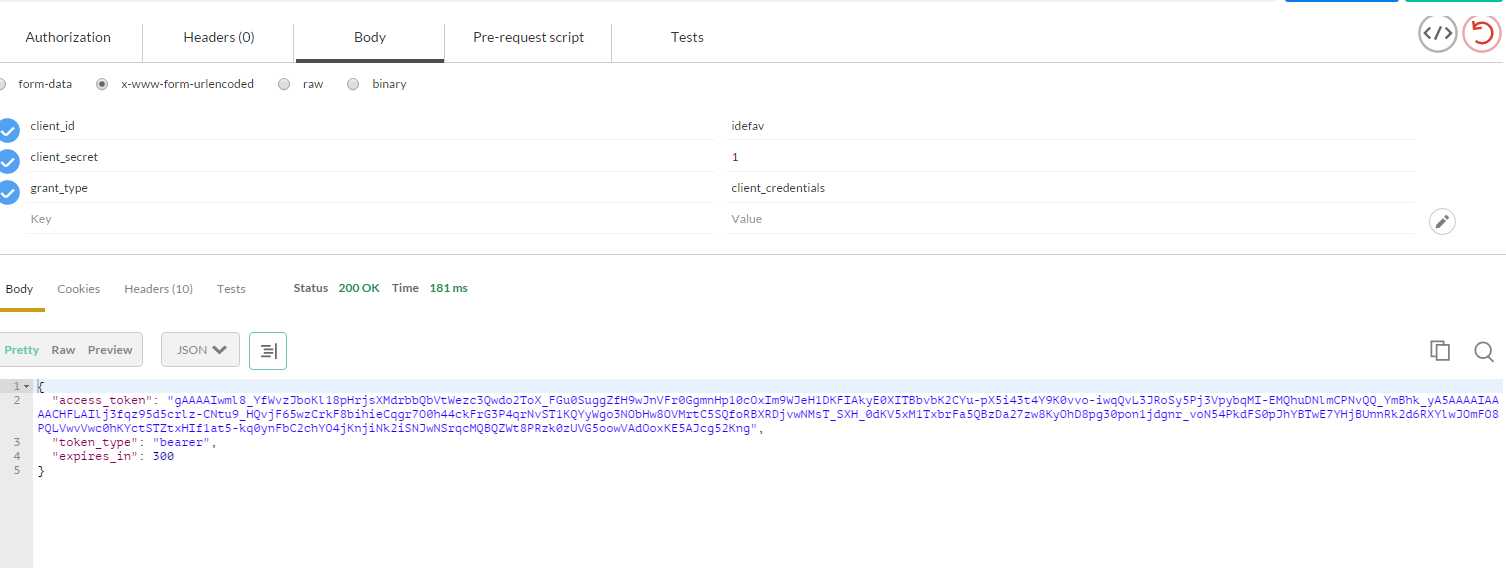This screenshot has width=1506, height=568.
Task: Open the JSON format dropdown
Action: coord(200,350)
